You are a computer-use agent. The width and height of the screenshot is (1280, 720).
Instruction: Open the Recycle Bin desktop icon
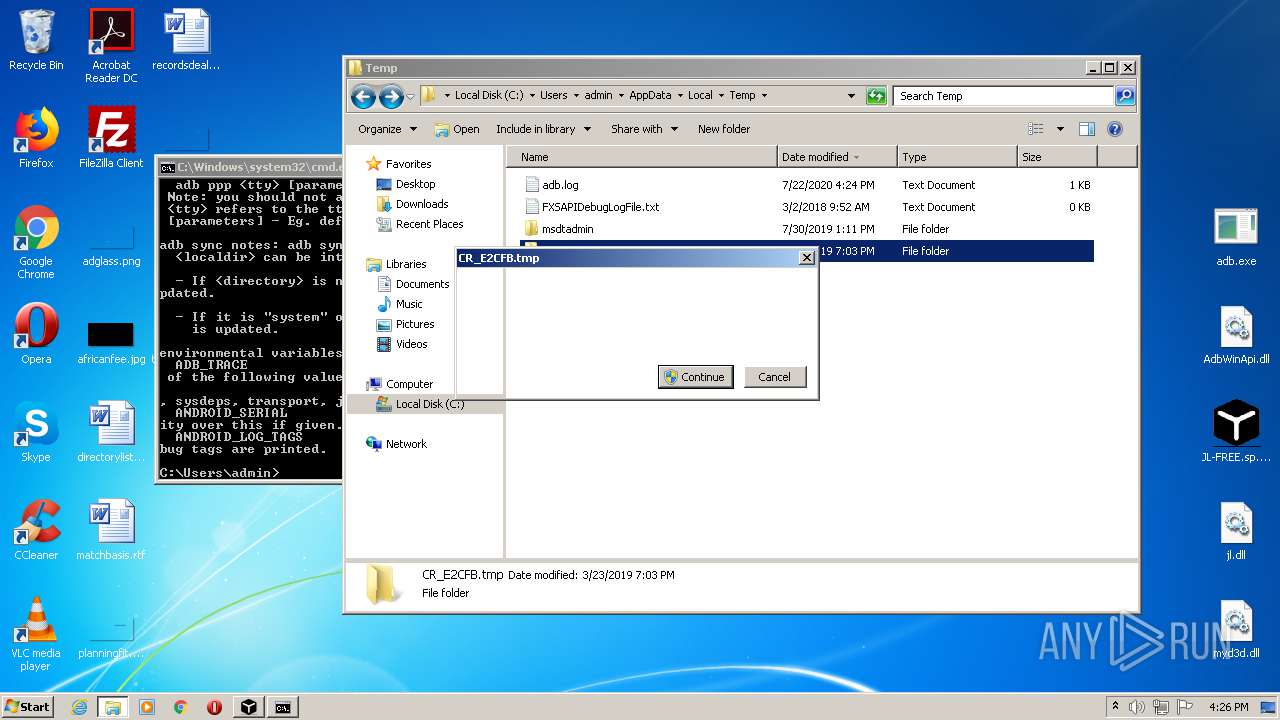coord(36,40)
